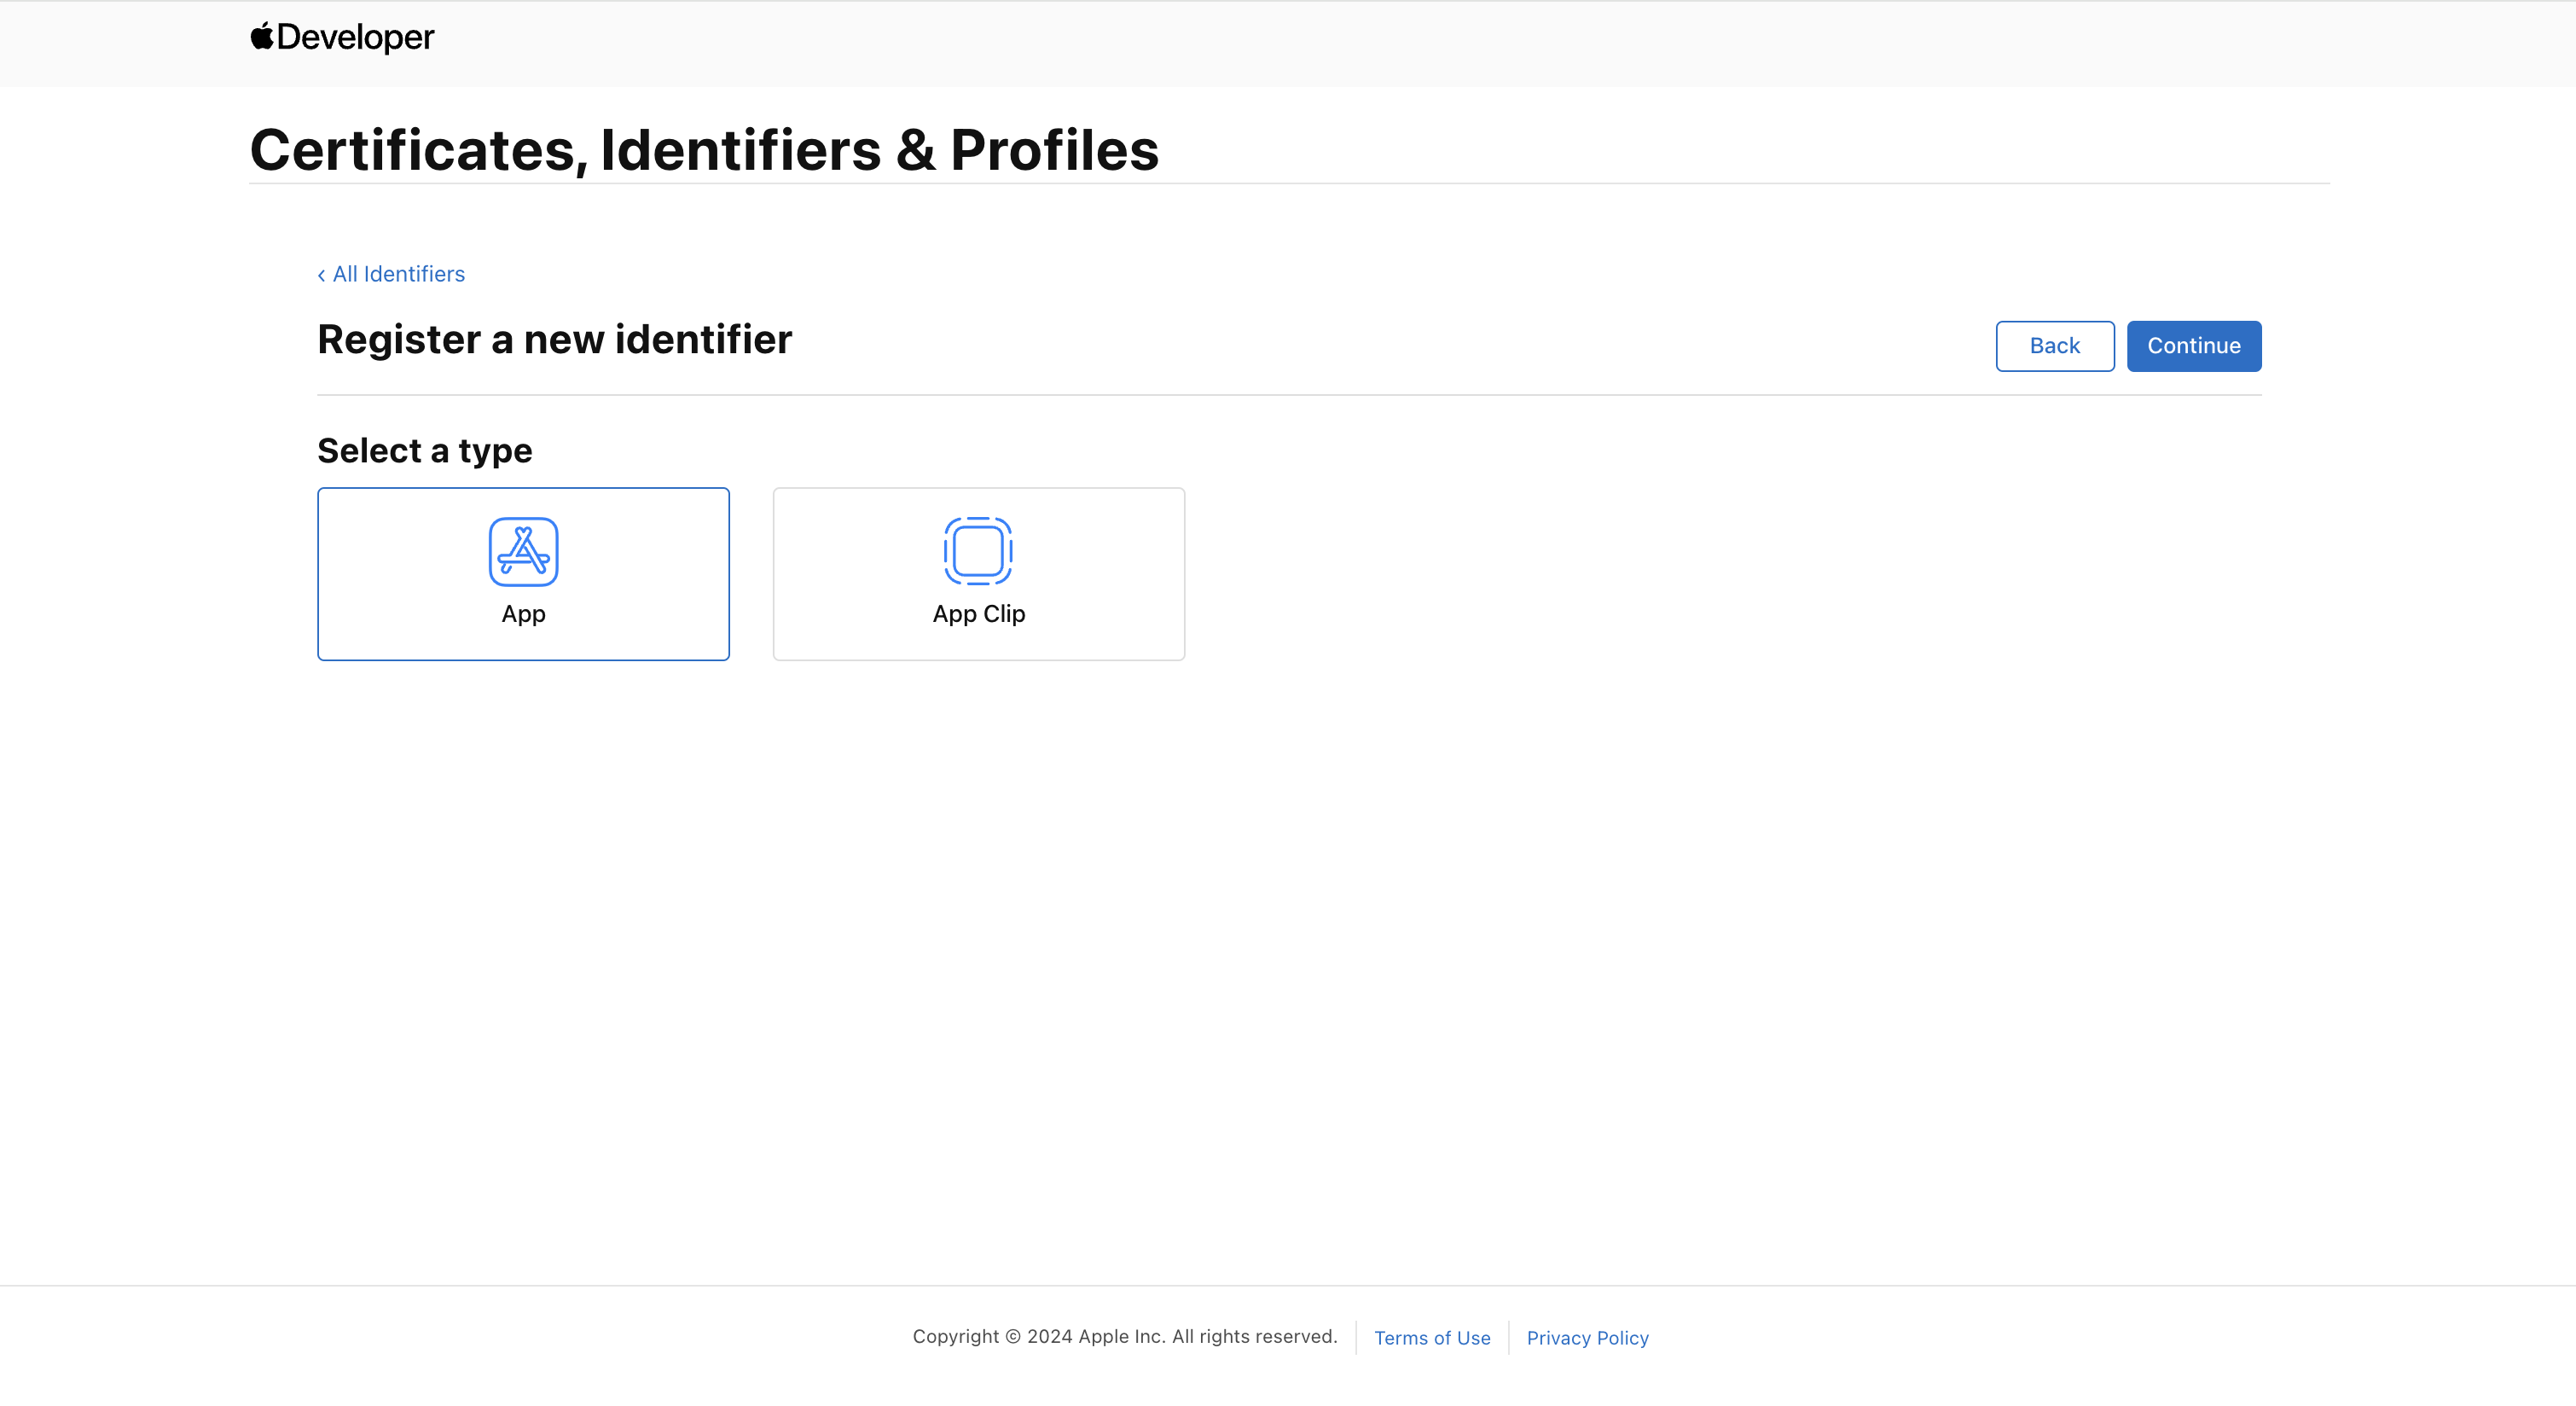Screen dimensions: 2576x1406
Task: Click the App Store icon in App card
Action: coord(523,551)
